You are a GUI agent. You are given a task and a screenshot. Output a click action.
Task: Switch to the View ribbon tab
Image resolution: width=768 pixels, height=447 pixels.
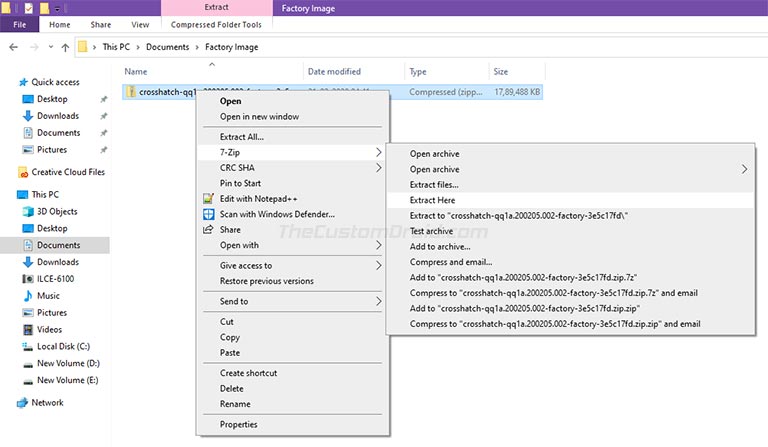tap(140, 24)
